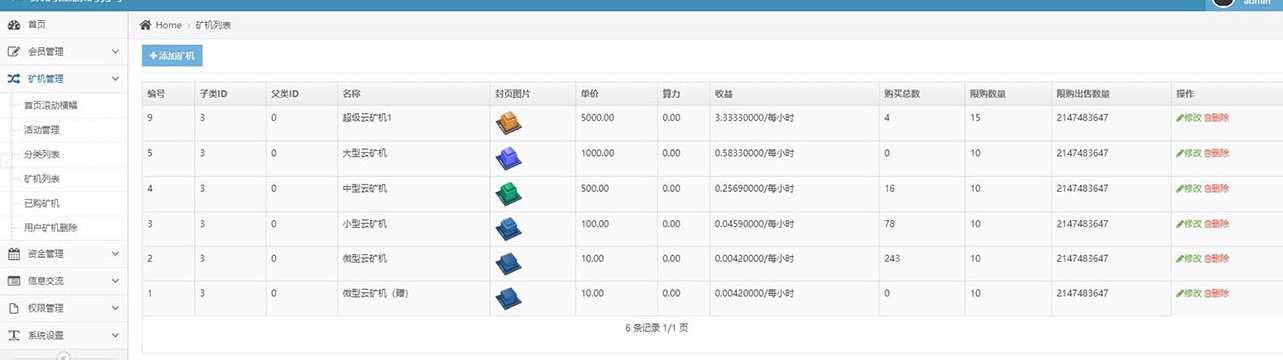Click the 矿机管理 shuffle icon in sidebar
Viewport: 1283px width, 360px height.
[14, 78]
